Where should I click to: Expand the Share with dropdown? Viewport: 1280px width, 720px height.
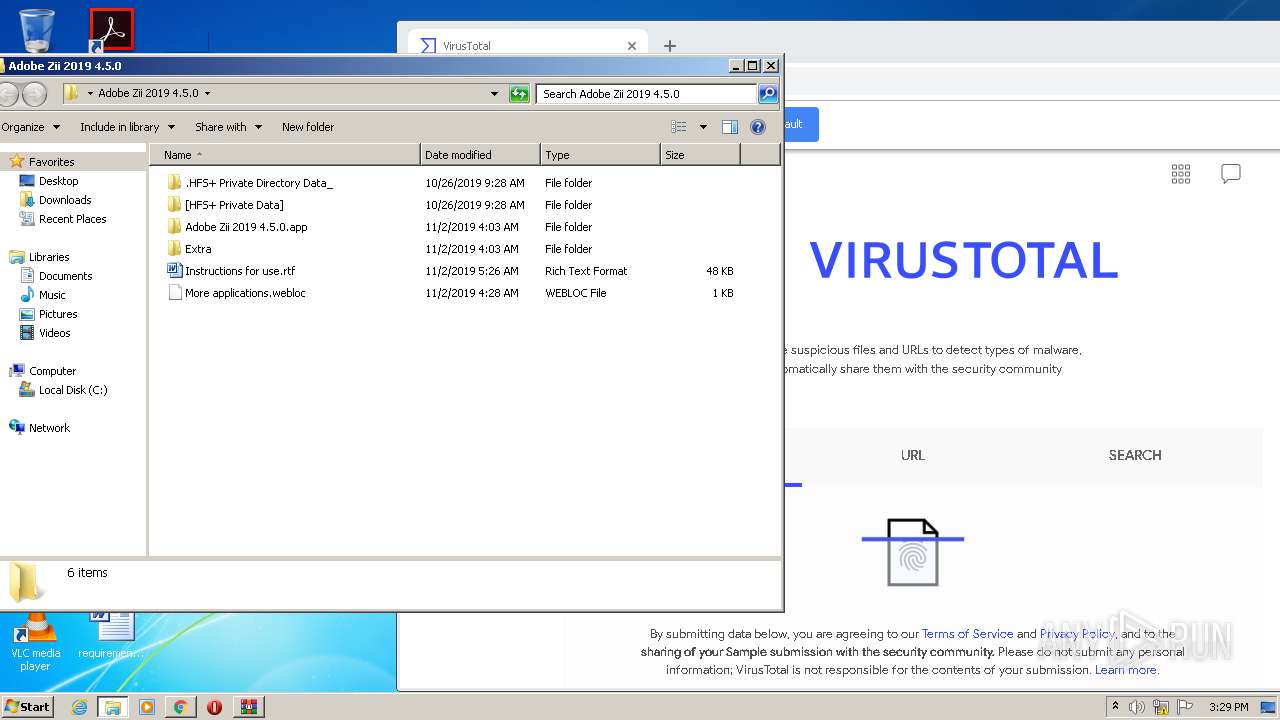pos(228,127)
